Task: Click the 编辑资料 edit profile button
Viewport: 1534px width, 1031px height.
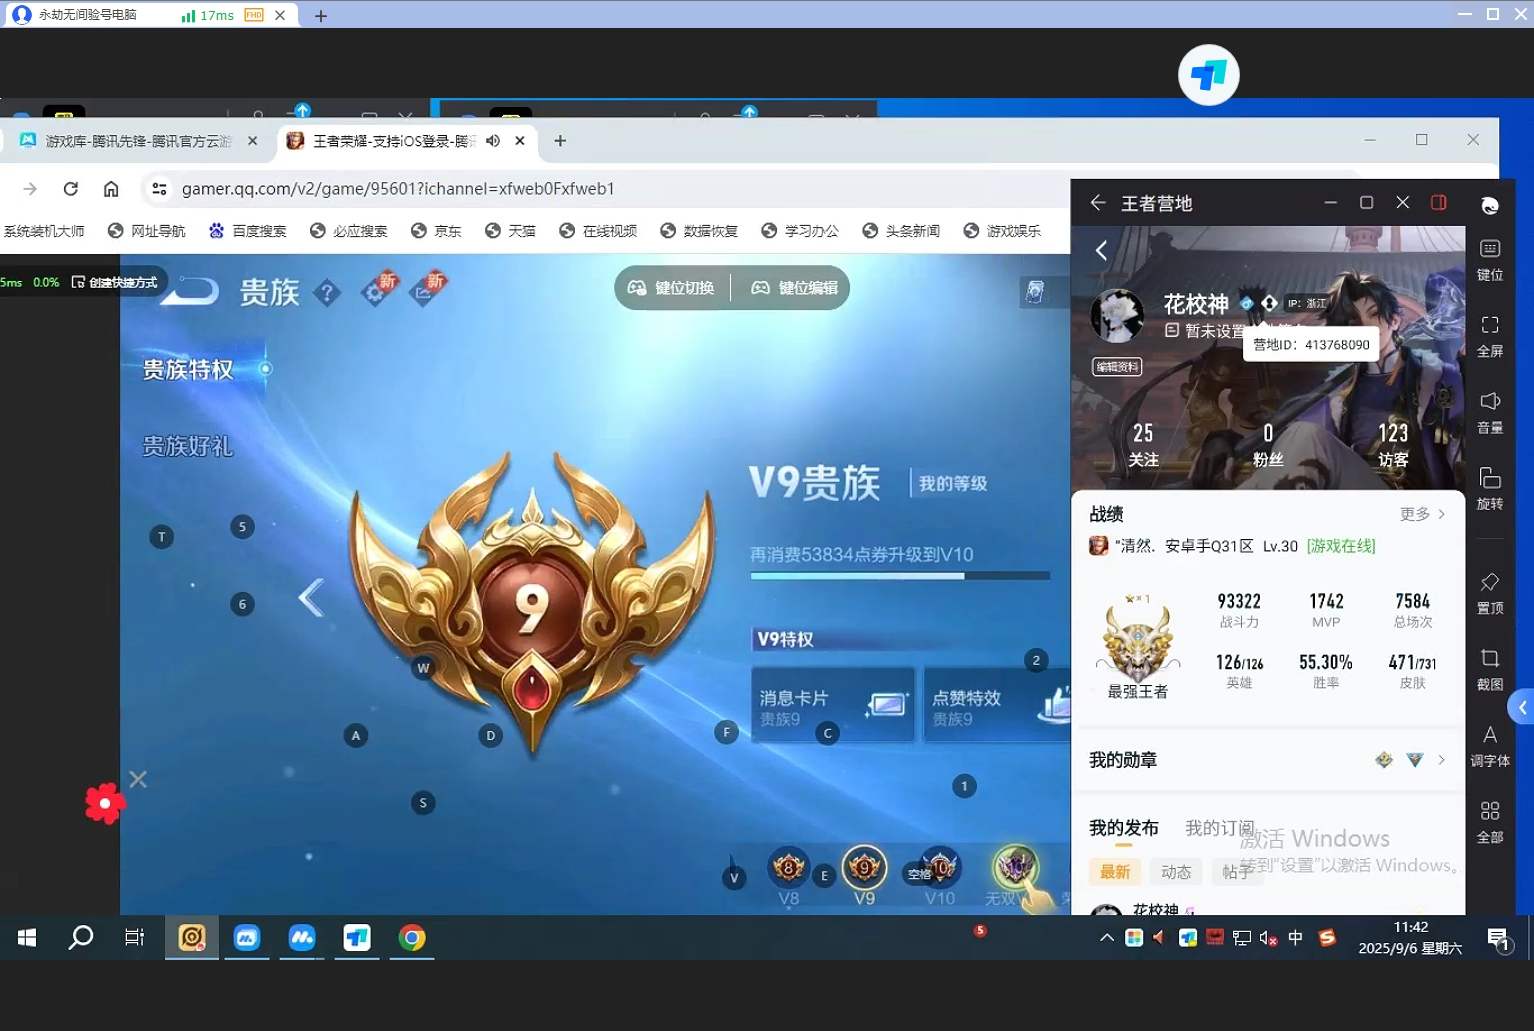Action: pyautogui.click(x=1117, y=367)
